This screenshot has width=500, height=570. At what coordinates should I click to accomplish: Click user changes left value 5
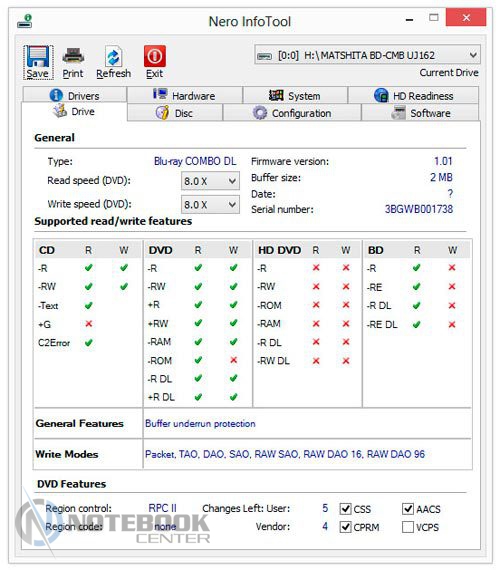tap(325, 508)
